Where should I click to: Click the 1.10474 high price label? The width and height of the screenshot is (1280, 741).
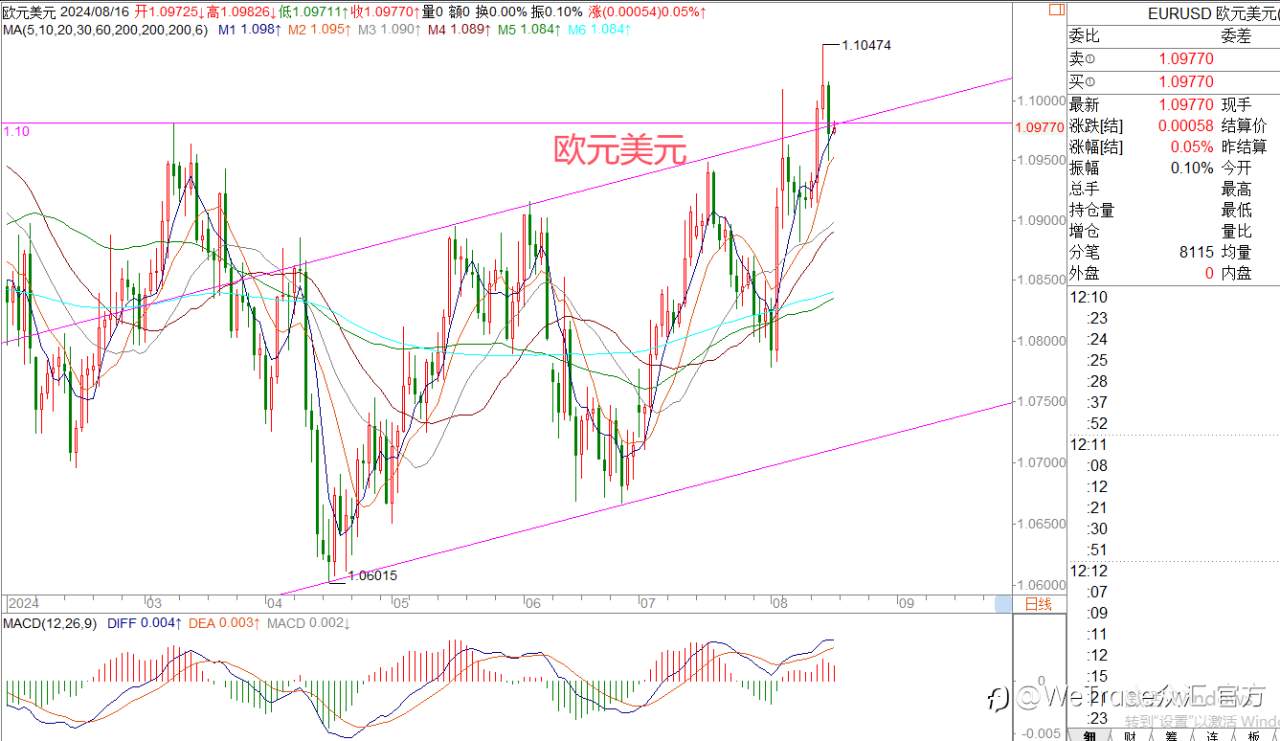pyautogui.click(x=866, y=45)
